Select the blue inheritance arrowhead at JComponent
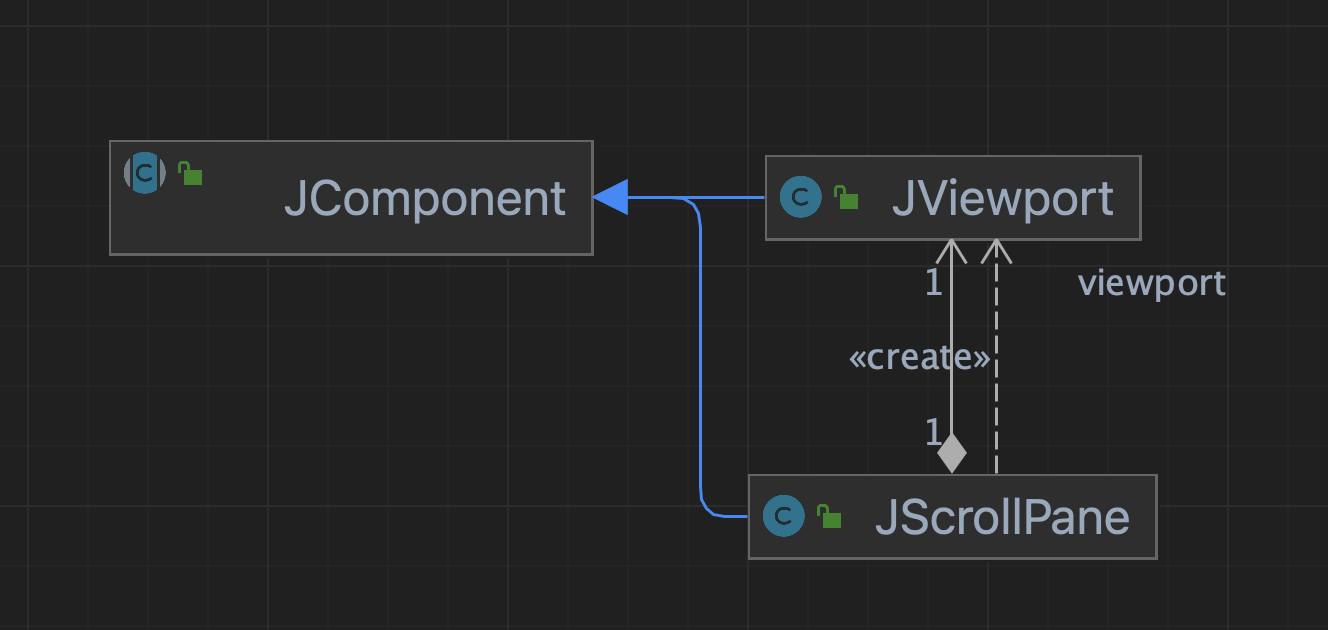This screenshot has width=1328, height=630. pyautogui.click(x=610, y=198)
